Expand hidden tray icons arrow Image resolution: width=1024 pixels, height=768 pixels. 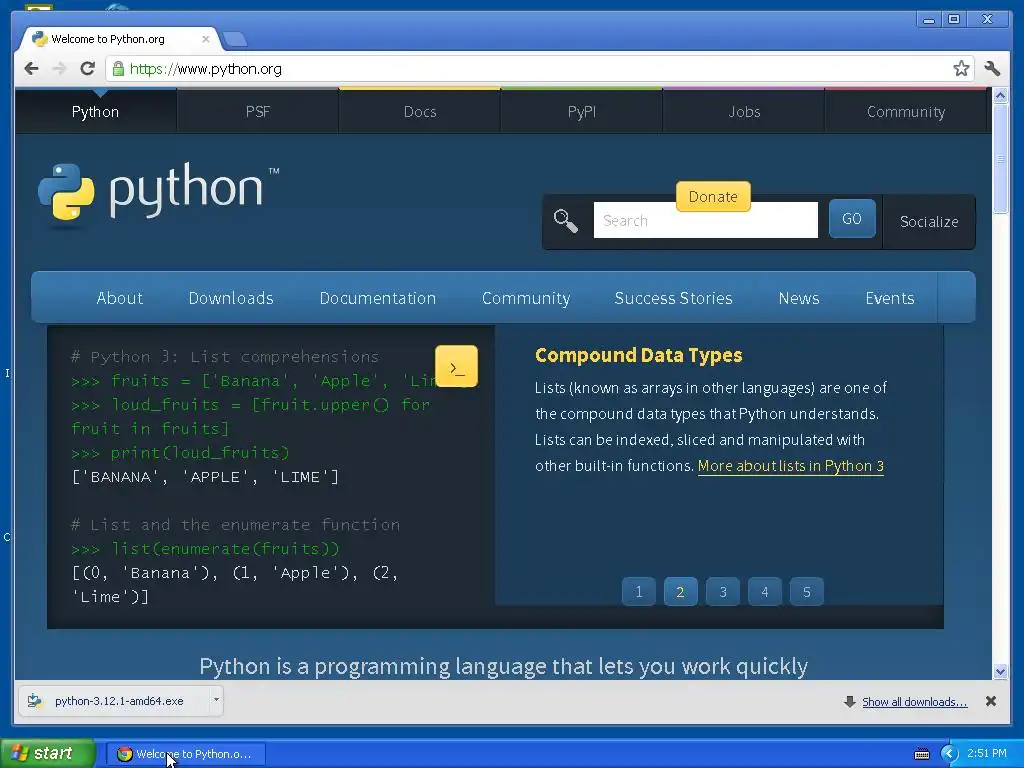coord(949,754)
